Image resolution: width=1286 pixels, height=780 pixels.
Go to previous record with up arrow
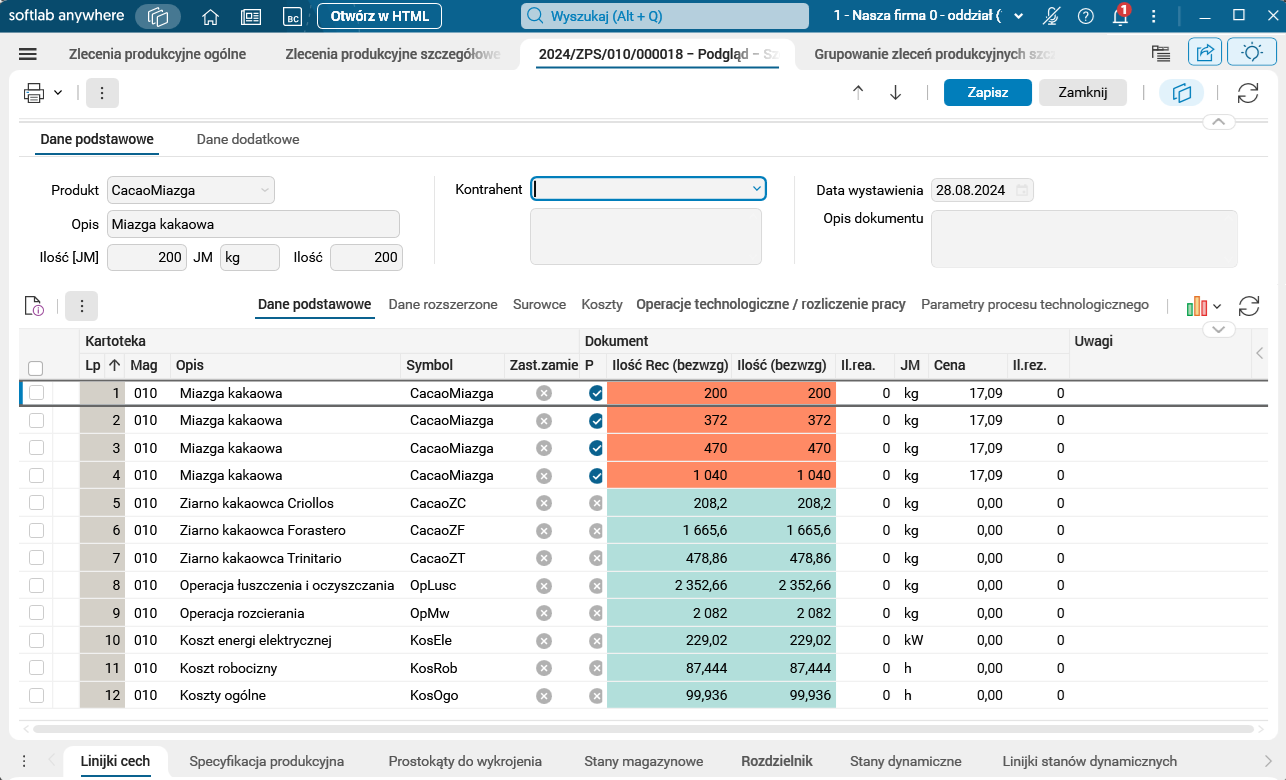[858, 93]
